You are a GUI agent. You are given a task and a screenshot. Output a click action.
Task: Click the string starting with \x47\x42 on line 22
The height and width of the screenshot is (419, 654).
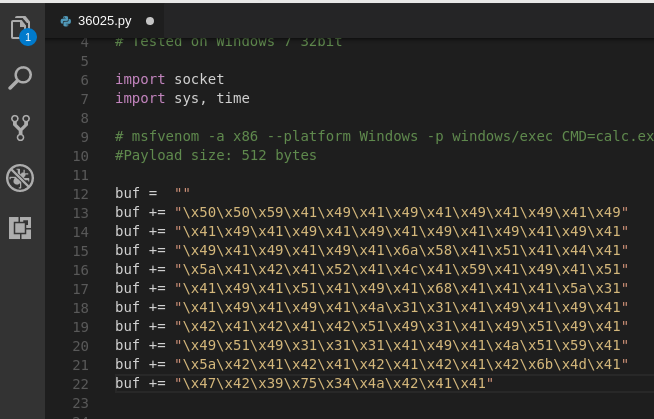tap(334, 384)
